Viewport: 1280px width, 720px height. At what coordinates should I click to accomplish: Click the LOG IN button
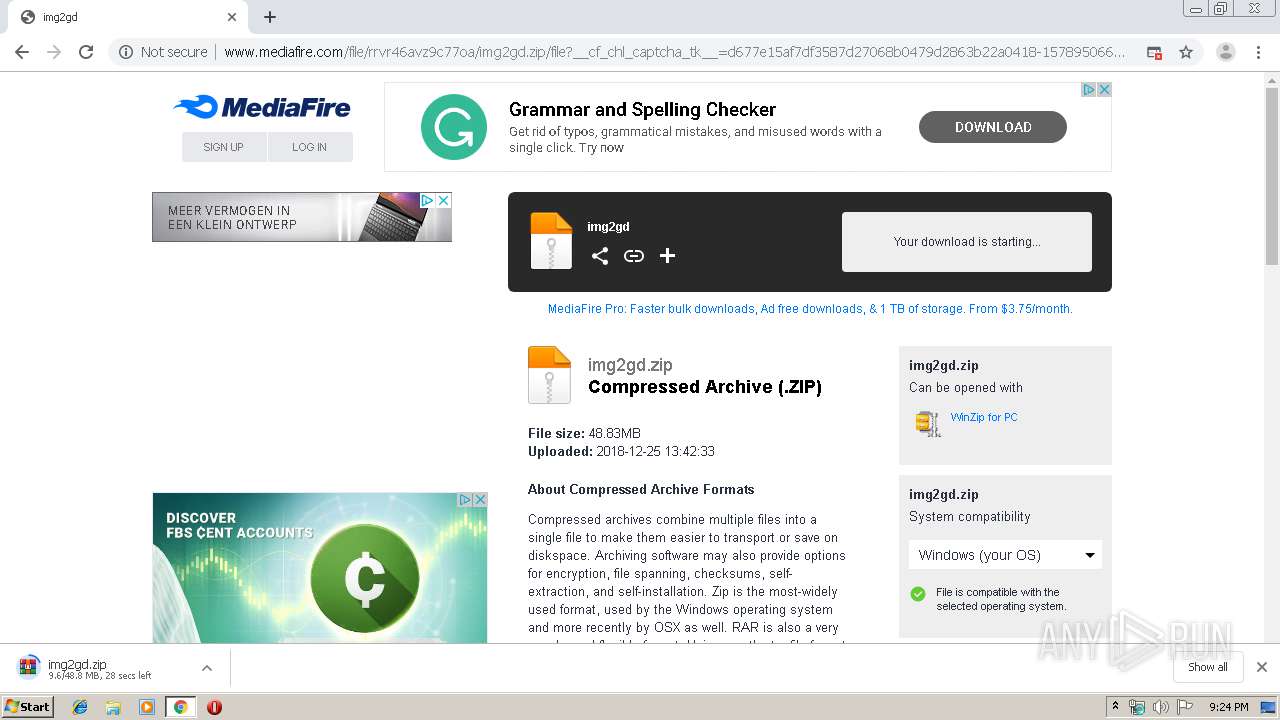[x=310, y=147]
